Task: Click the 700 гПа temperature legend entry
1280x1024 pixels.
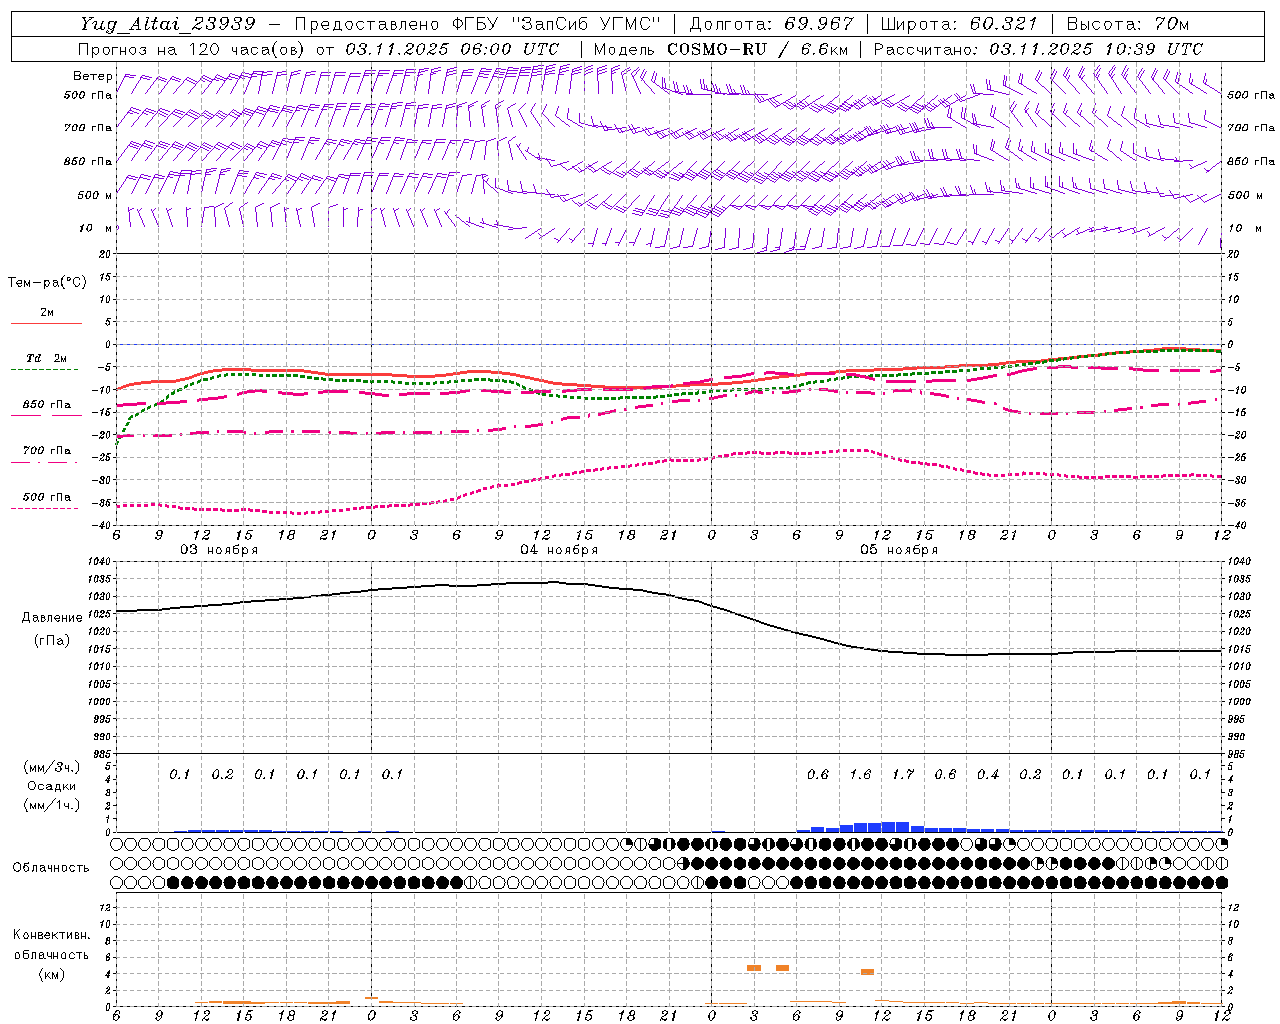Action: [x=47, y=451]
